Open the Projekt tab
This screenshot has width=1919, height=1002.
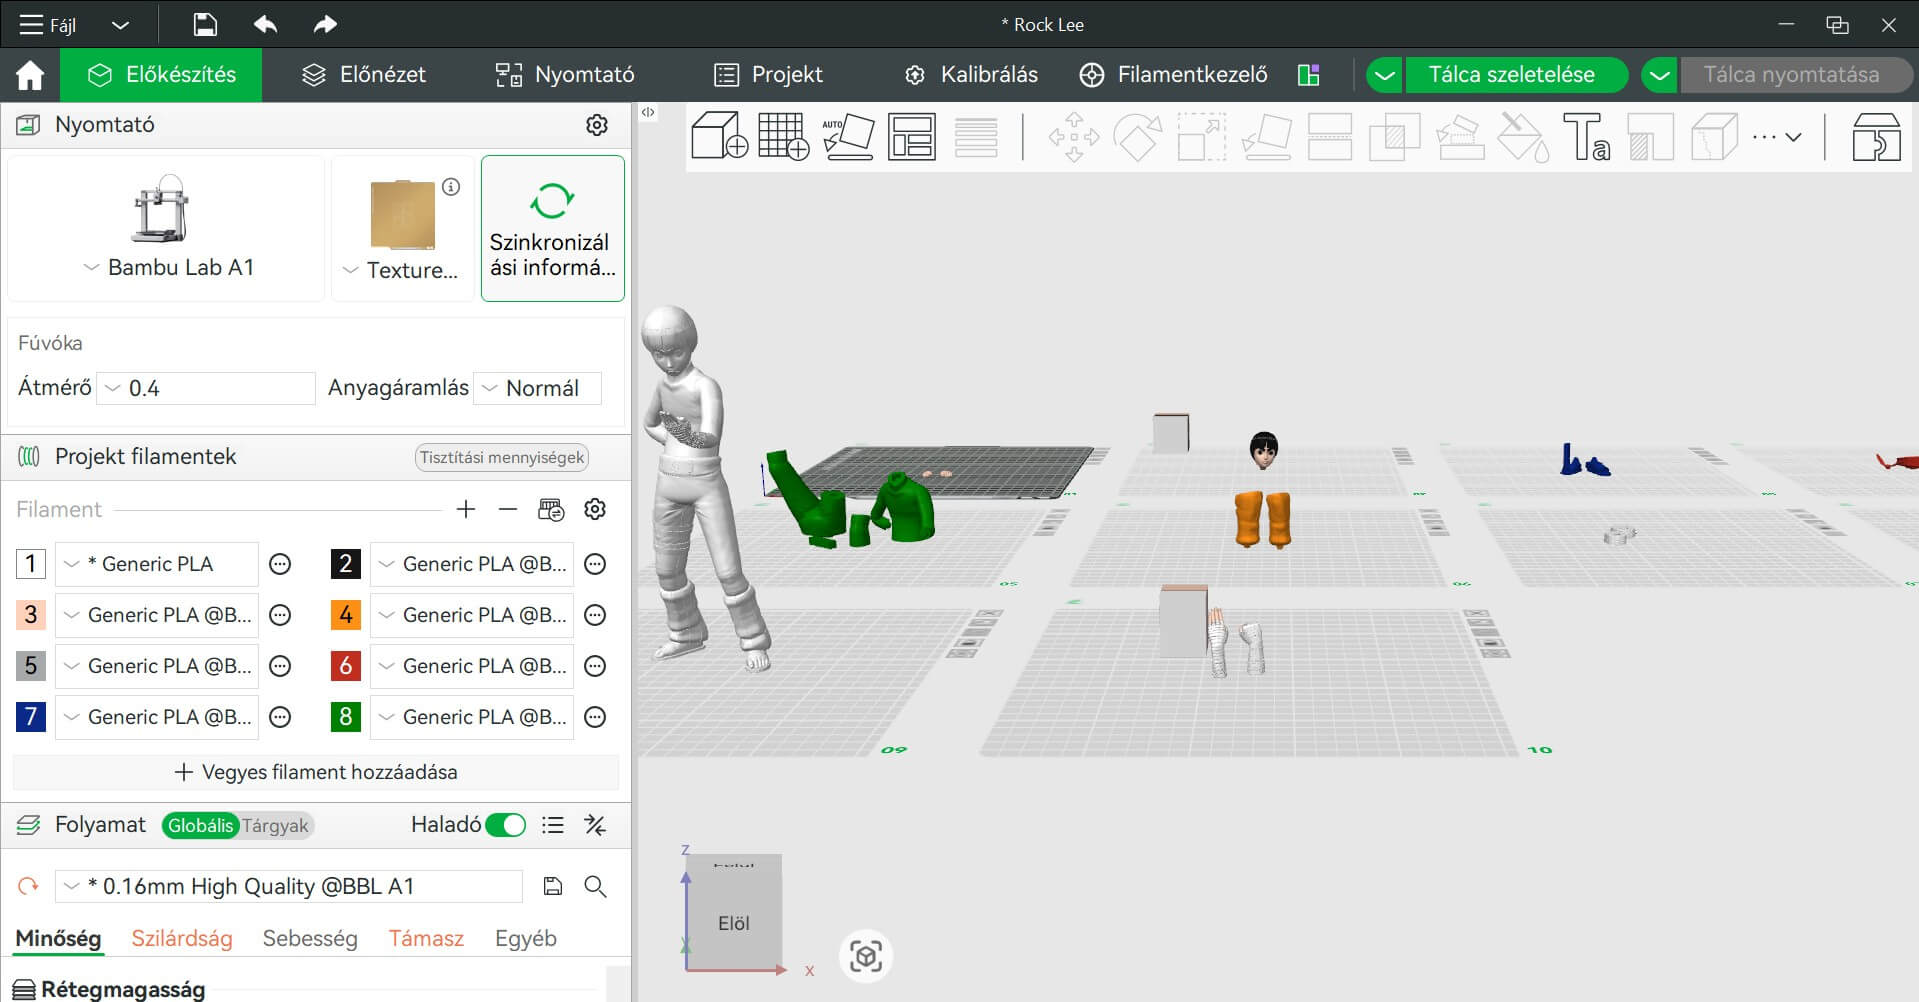(x=768, y=75)
